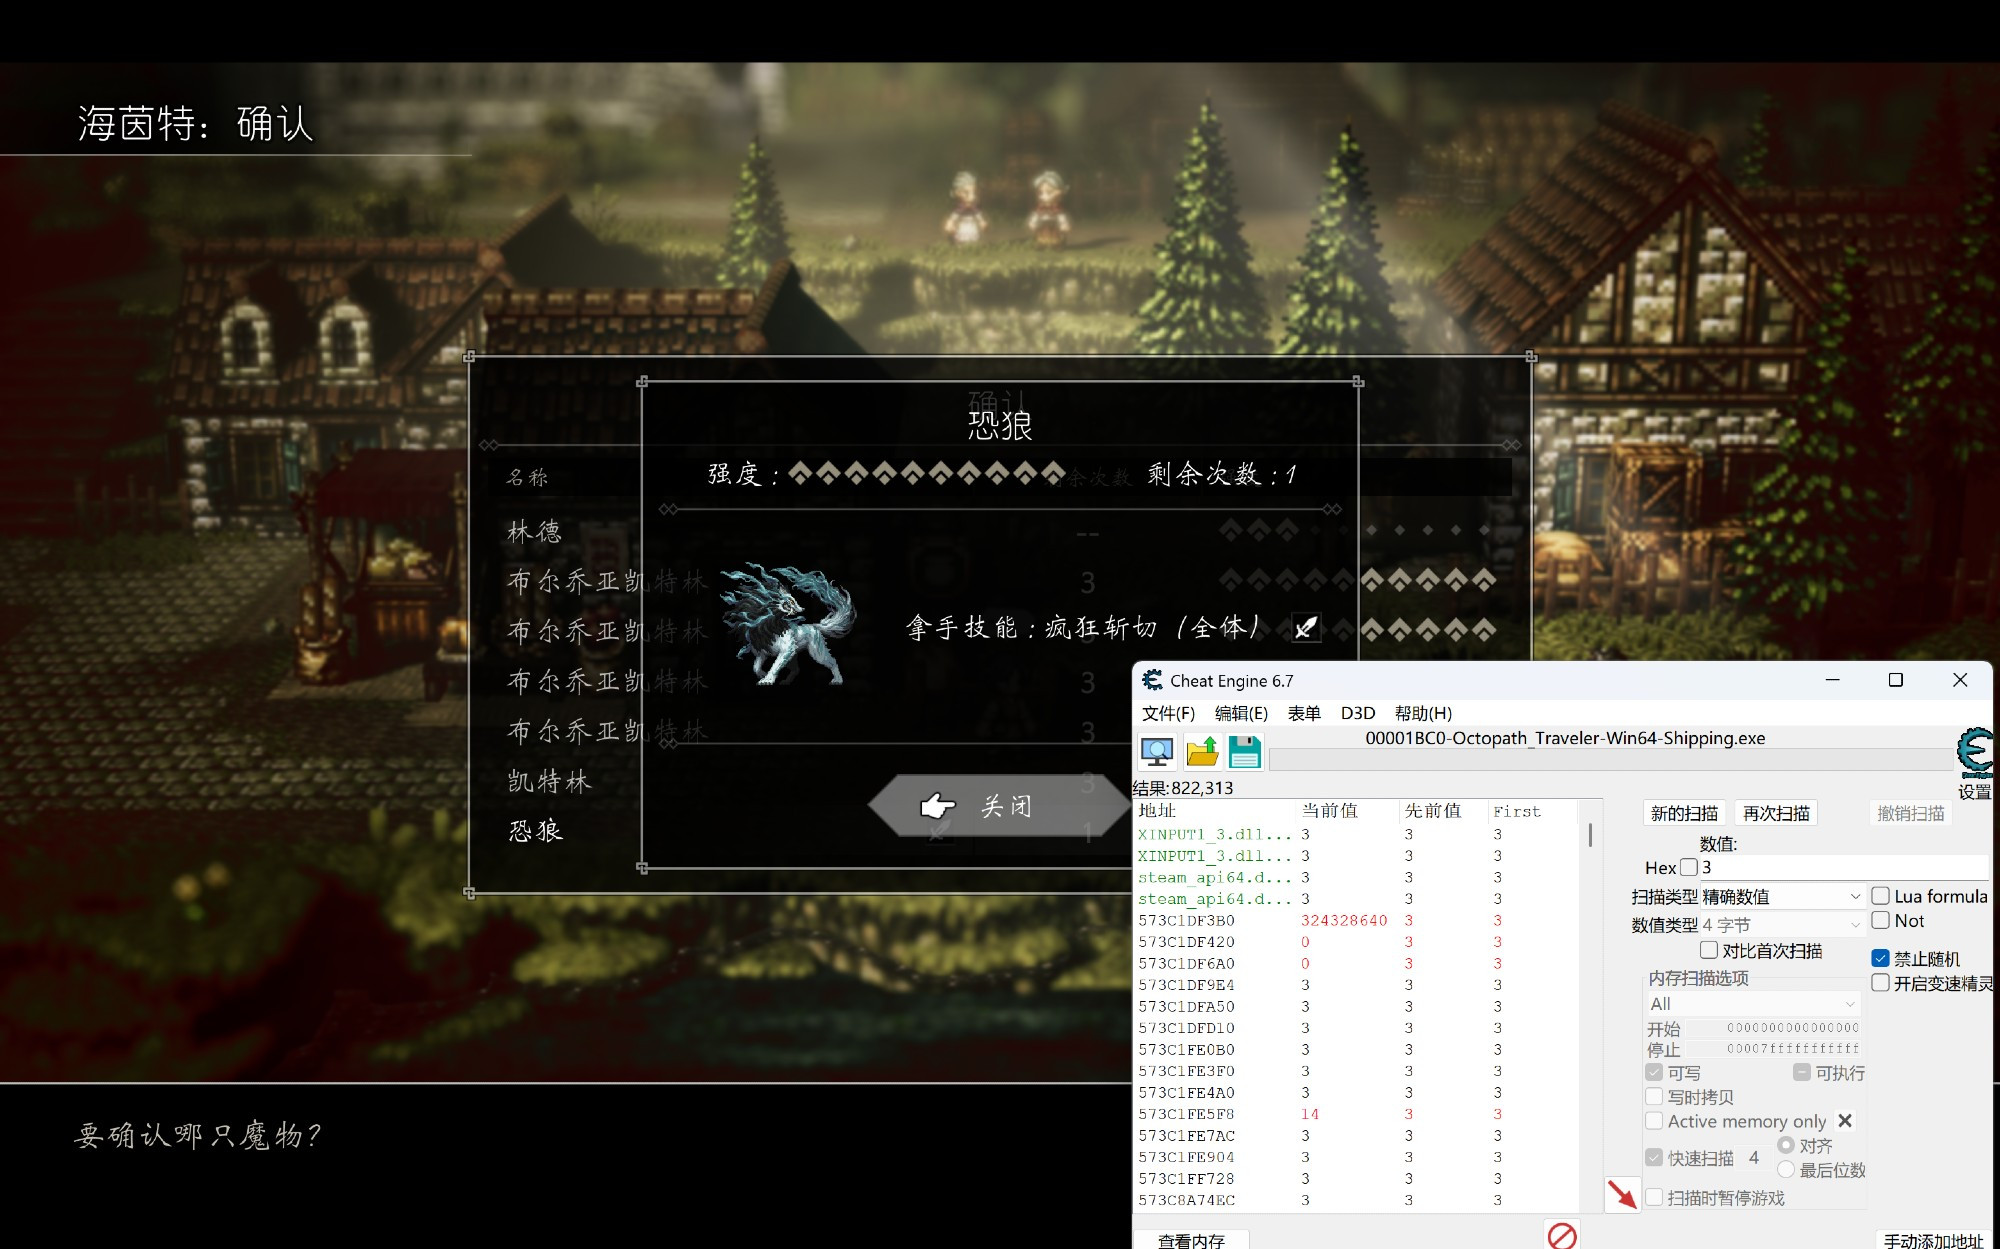Image resolution: width=2000 pixels, height=1249 pixels.
Task: Click the value 324328640
Action: coord(1344,920)
